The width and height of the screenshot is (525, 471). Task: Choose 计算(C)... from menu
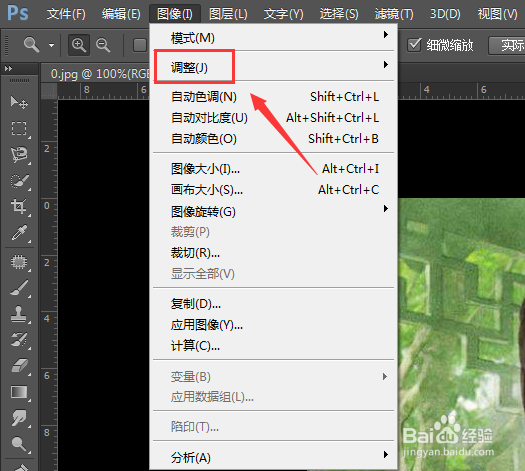point(274,346)
